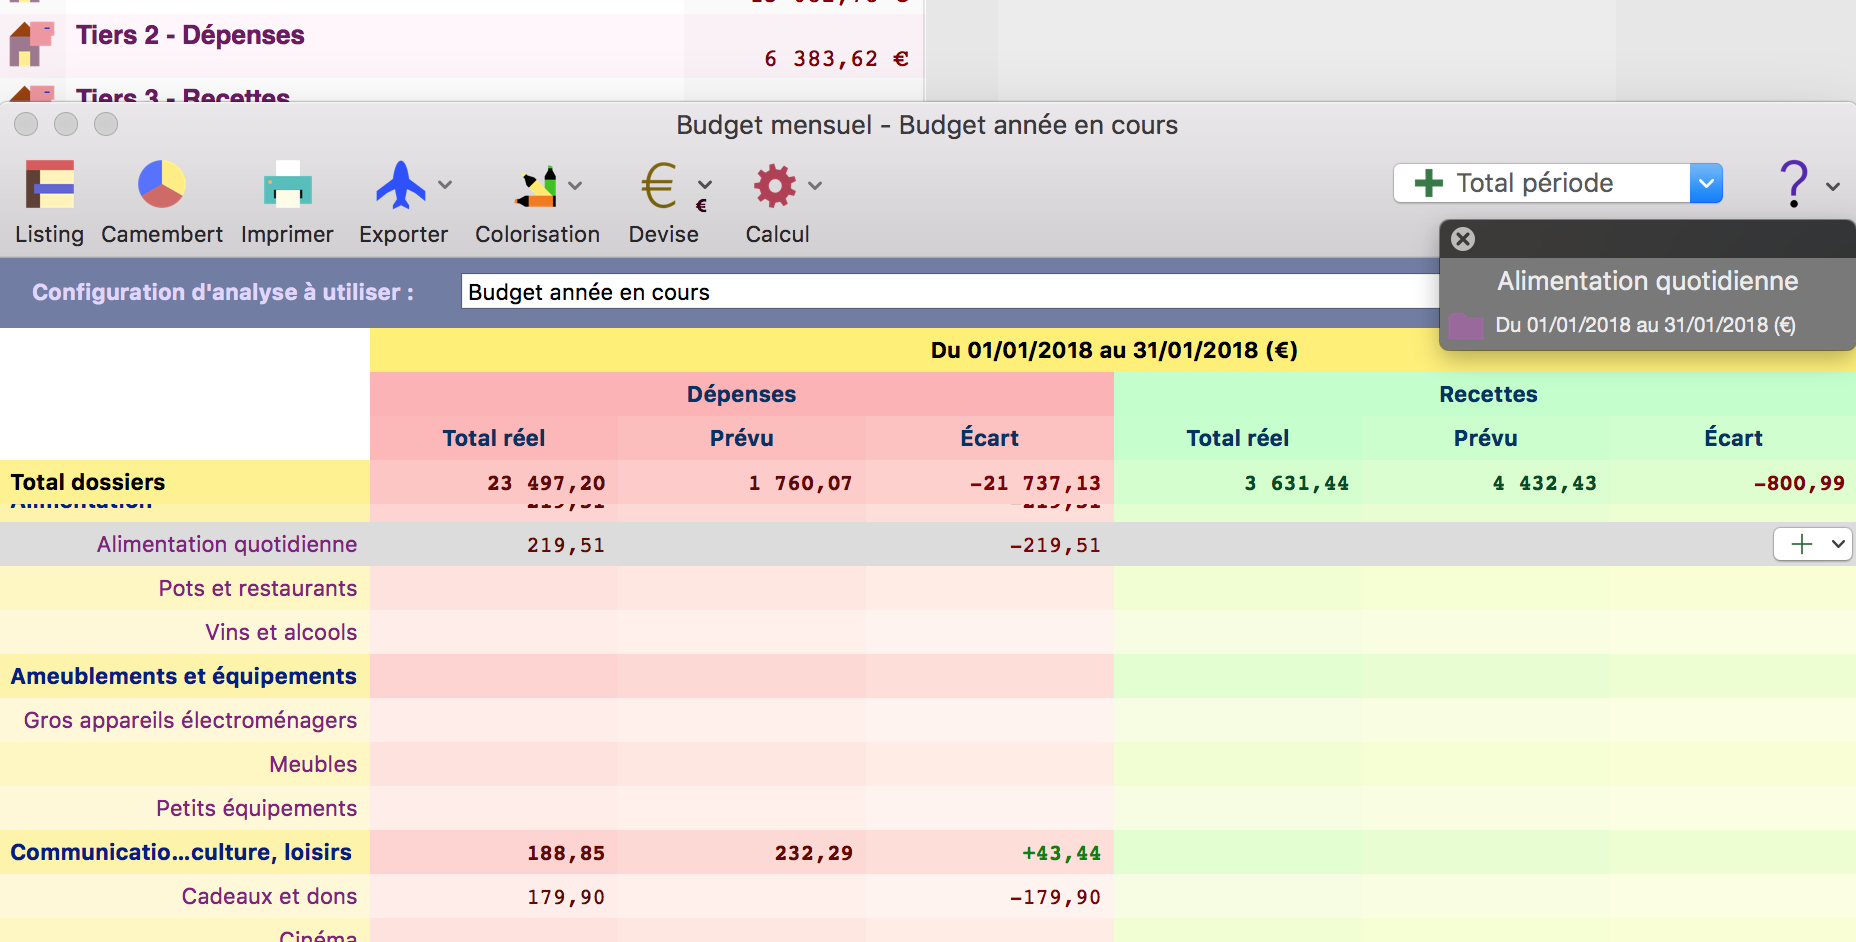Image resolution: width=1856 pixels, height=942 pixels.
Task: Click Écart header under Dépenses
Action: (x=990, y=438)
